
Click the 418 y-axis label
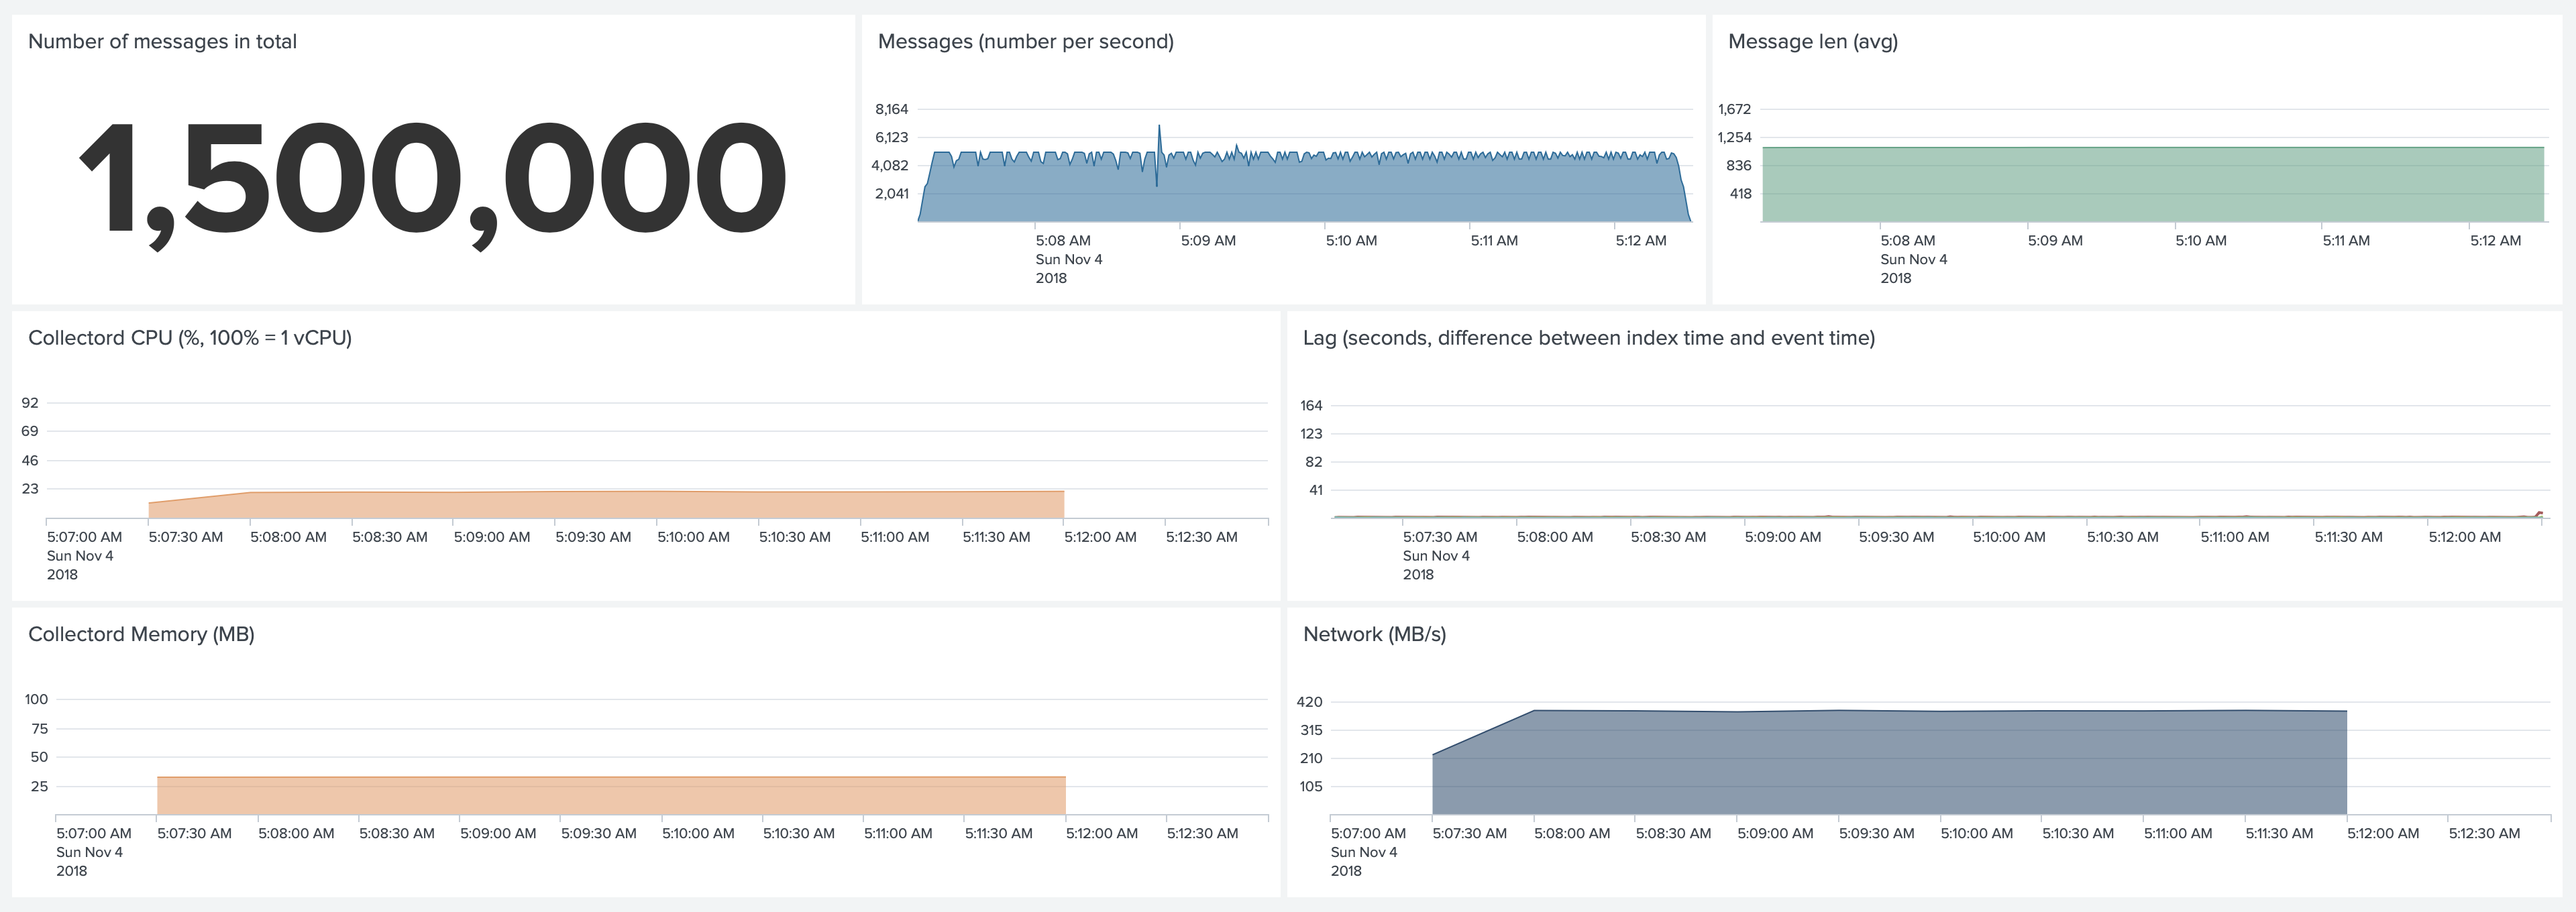click(1741, 193)
